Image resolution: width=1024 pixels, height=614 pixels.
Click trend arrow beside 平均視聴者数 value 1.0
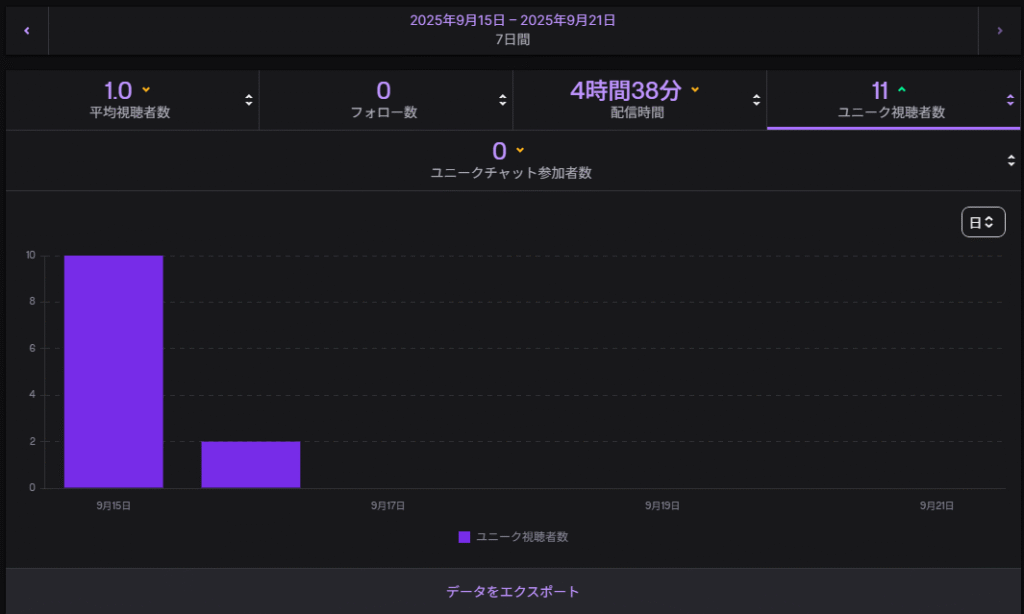pos(146,90)
